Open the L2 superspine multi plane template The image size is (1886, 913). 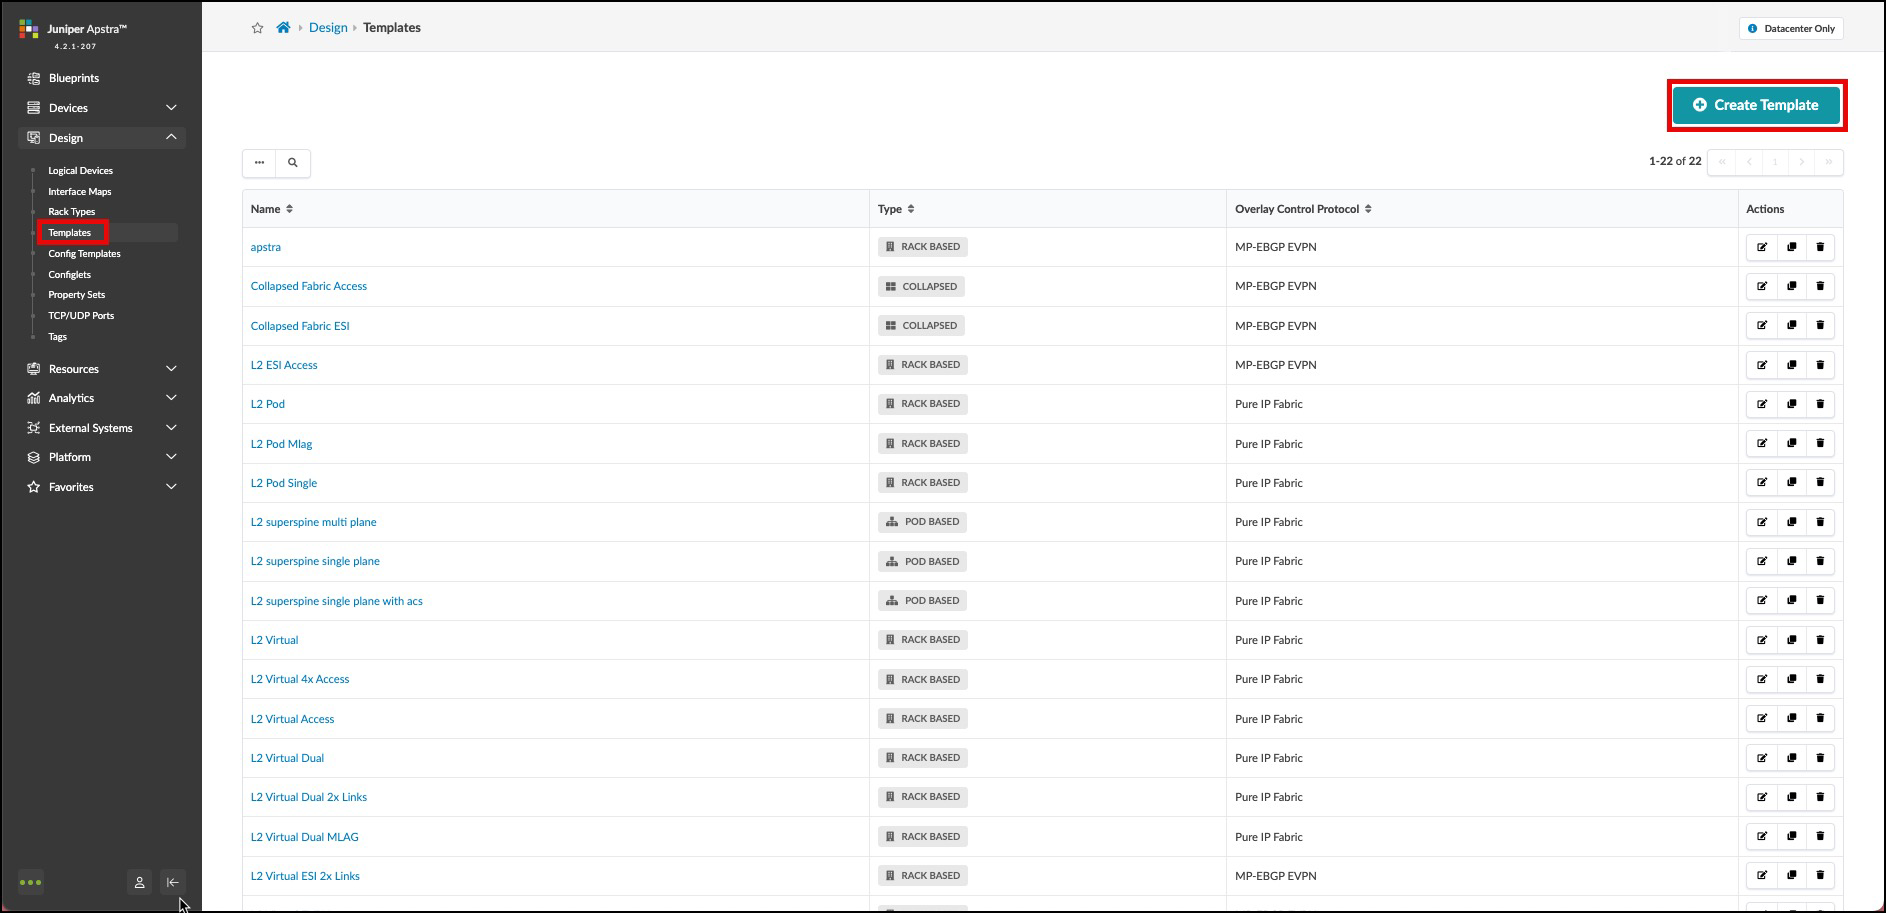tap(313, 522)
